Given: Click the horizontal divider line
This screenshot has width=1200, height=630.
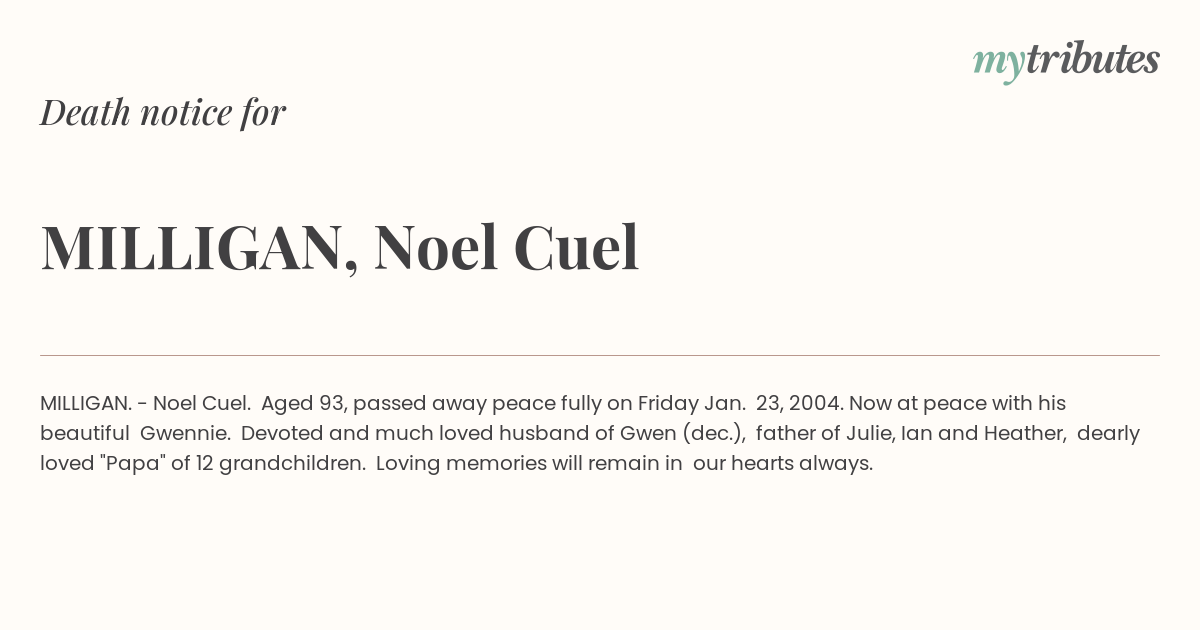Looking at the screenshot, I should click(600, 355).
